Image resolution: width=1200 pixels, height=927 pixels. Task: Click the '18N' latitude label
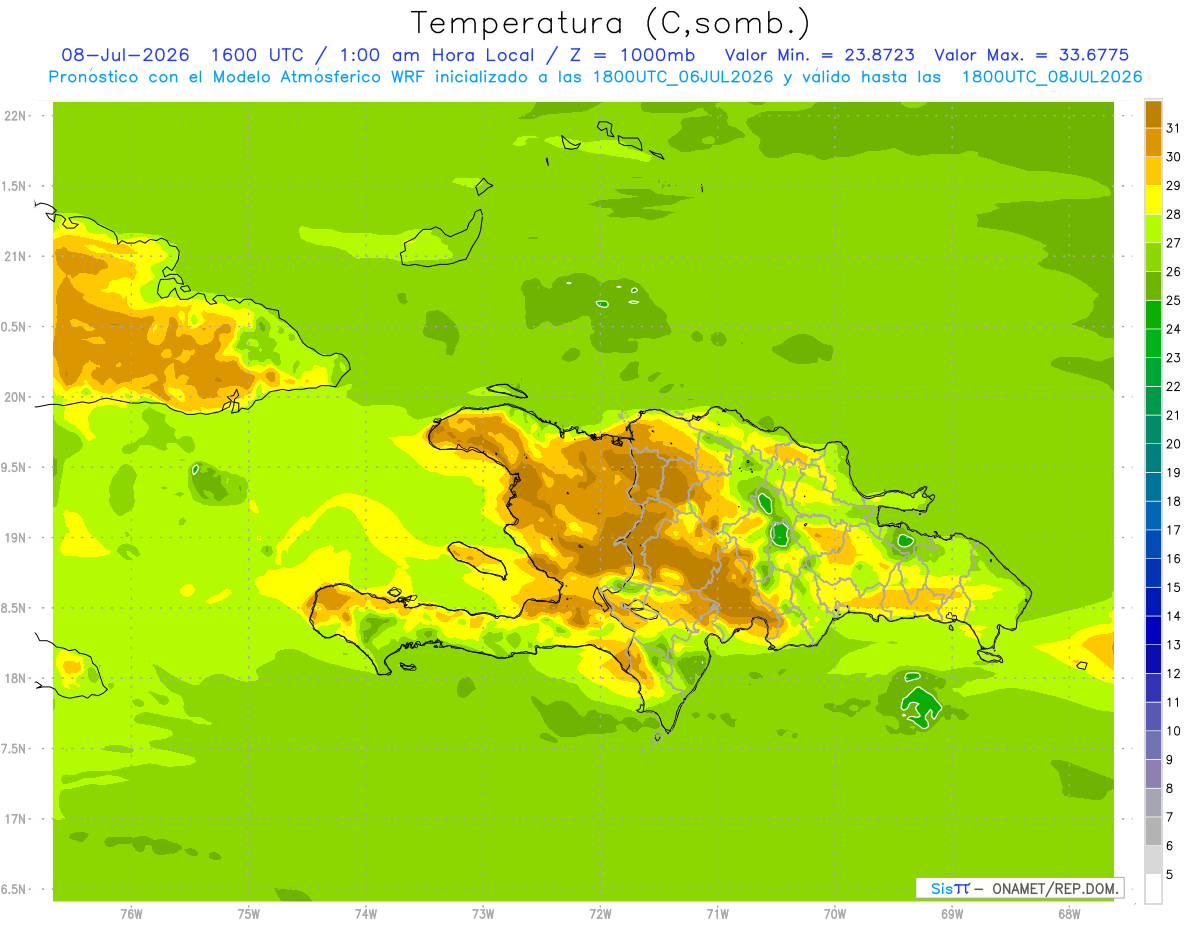[x=15, y=678]
